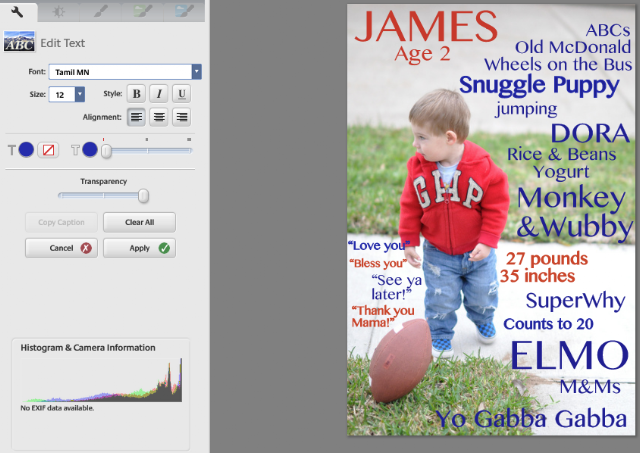Image resolution: width=640 pixels, height=453 pixels.
Task: Select the "Rice & Beans" text on photo
Action: tap(561, 154)
